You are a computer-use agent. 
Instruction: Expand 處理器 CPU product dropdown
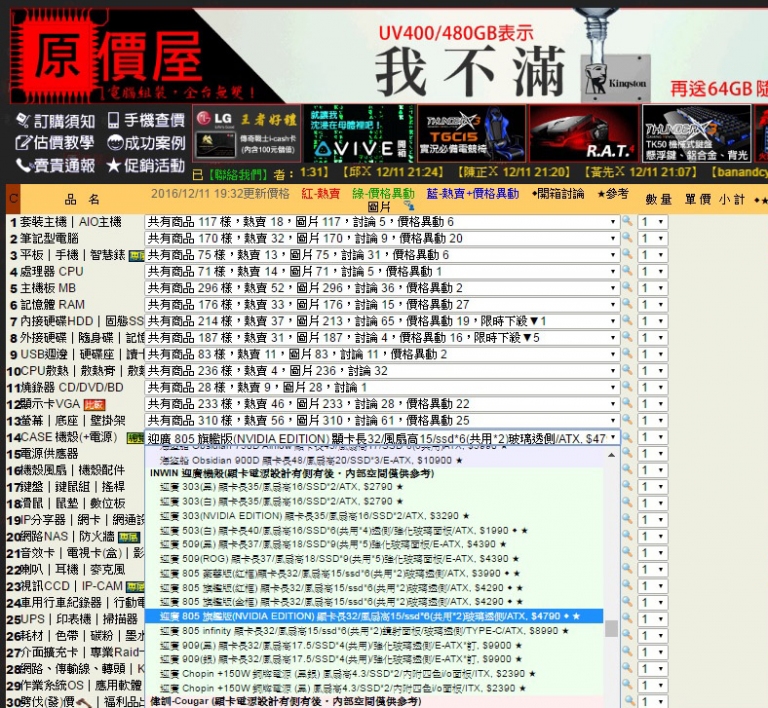click(x=382, y=272)
